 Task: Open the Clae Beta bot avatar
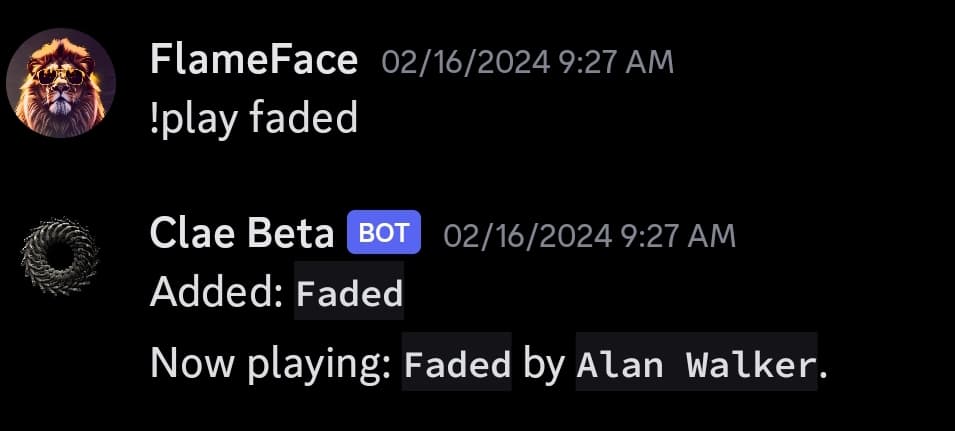point(60,256)
